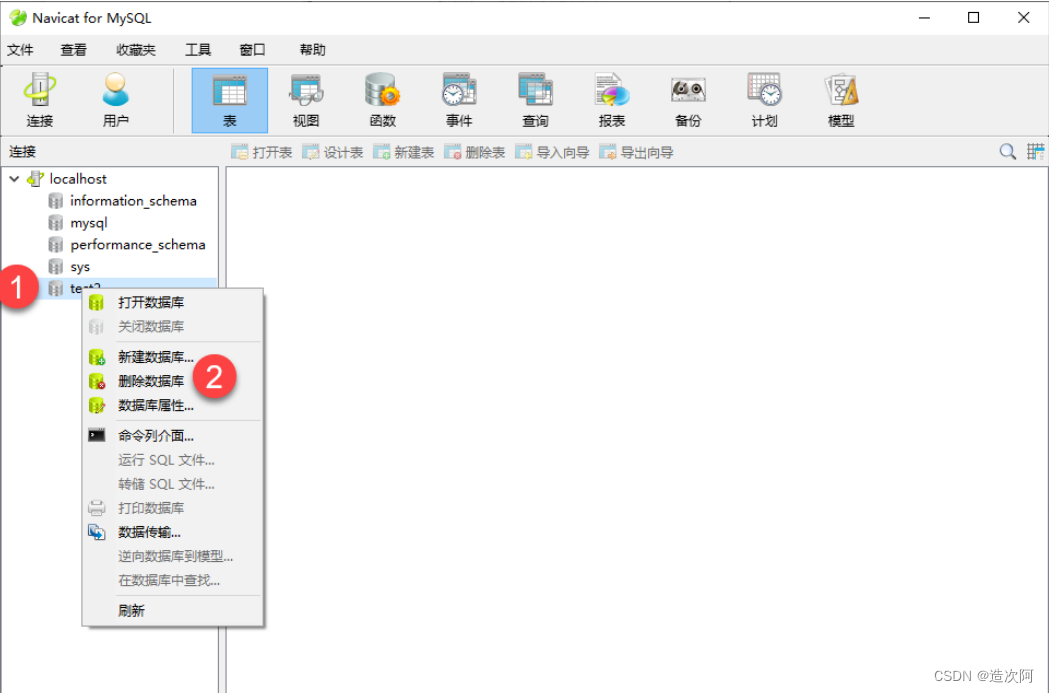
Task: Collapse the localhost connection node
Action: (x=14, y=178)
